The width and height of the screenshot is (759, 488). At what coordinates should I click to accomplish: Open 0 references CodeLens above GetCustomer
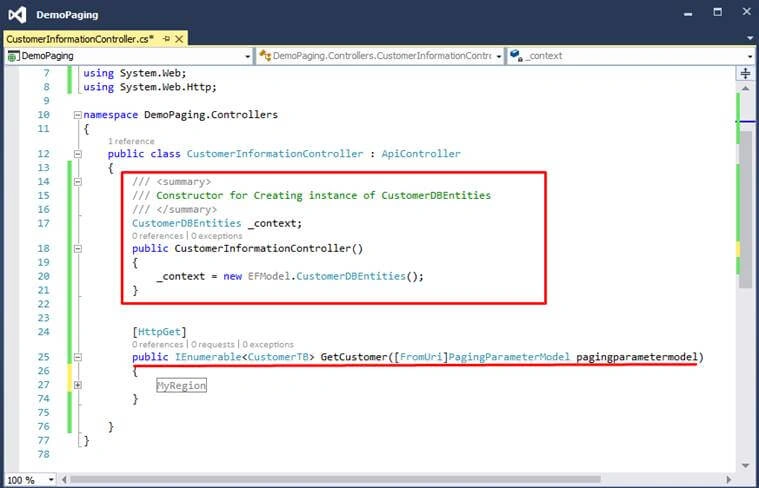[x=157, y=345]
